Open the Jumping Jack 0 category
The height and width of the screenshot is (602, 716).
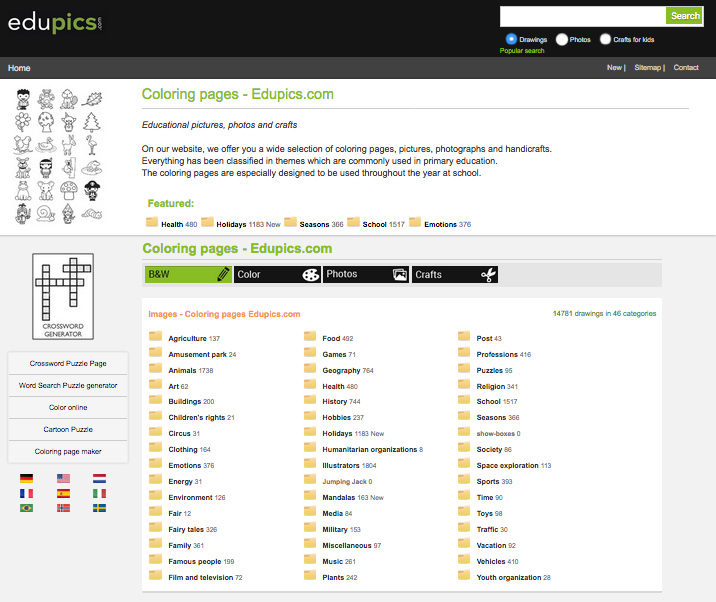point(347,481)
